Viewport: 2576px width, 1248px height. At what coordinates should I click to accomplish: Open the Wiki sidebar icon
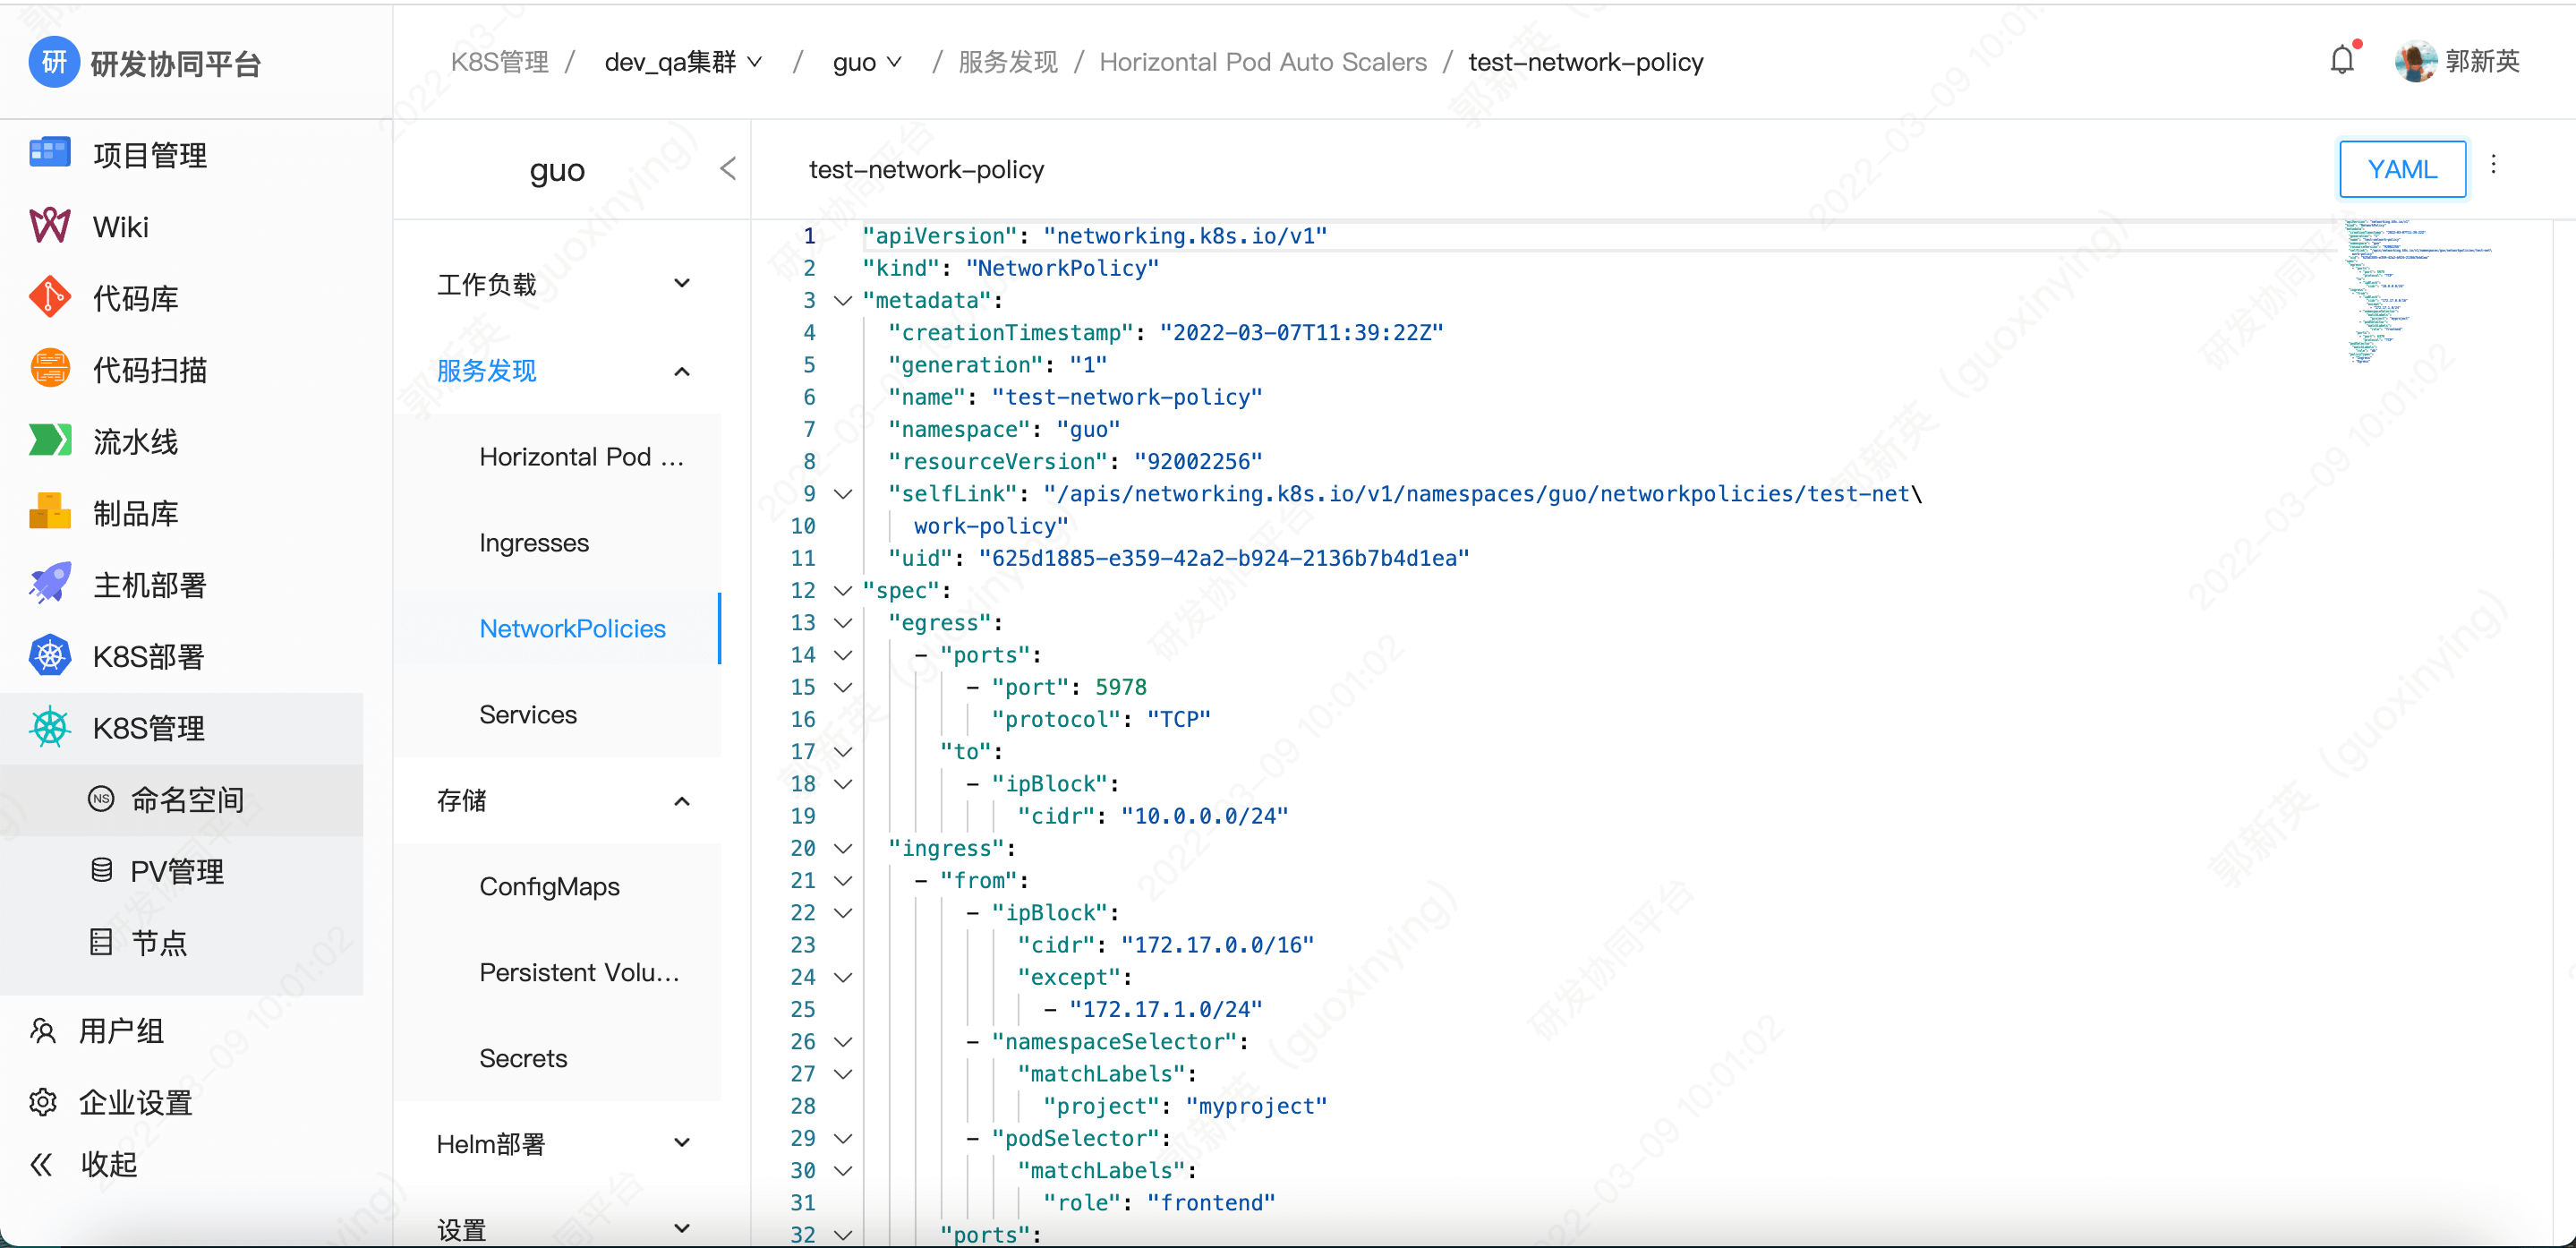pos(49,226)
